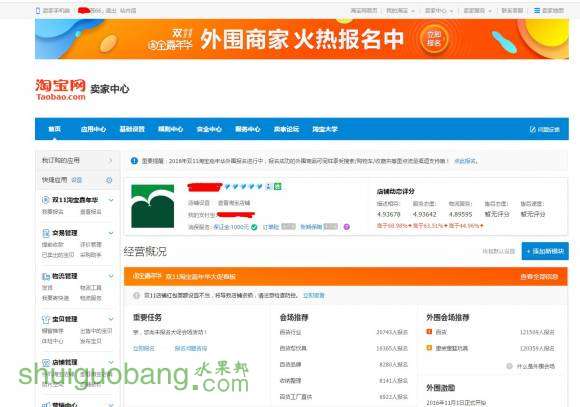The height and width of the screenshot is (407, 580).
Task: Click the grey warning icon in red-packet notice
Action: pos(136,295)
